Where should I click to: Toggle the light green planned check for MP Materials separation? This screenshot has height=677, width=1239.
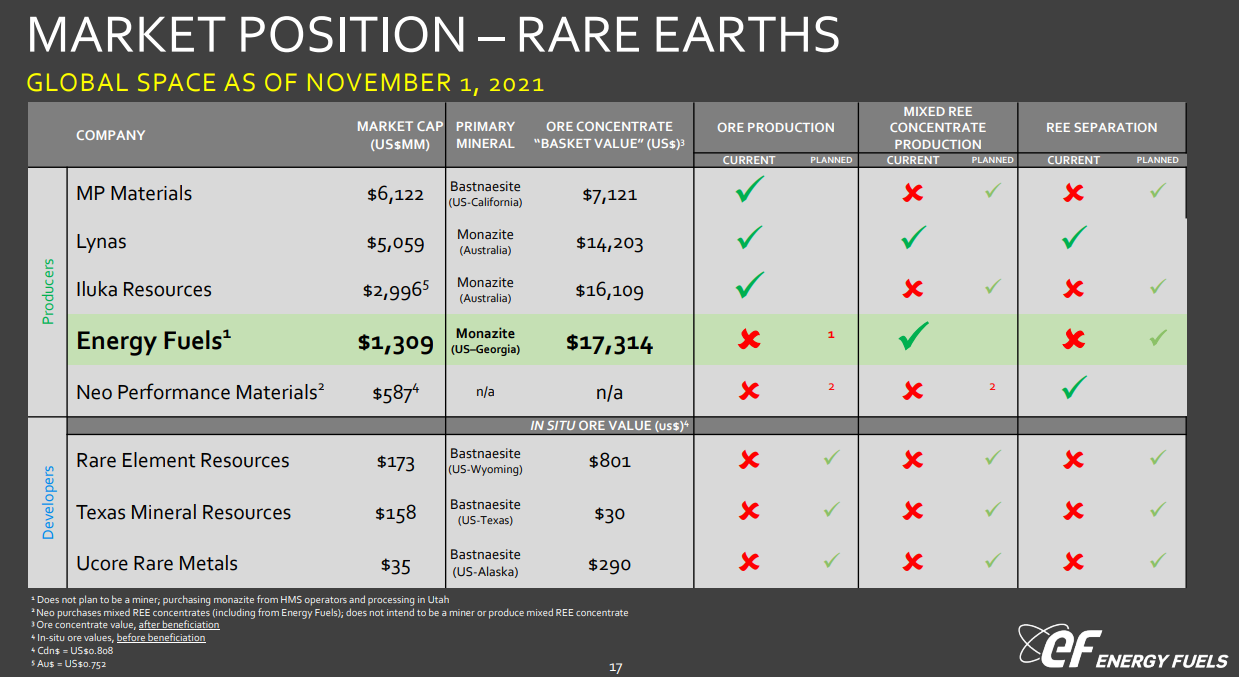pos(1158,191)
